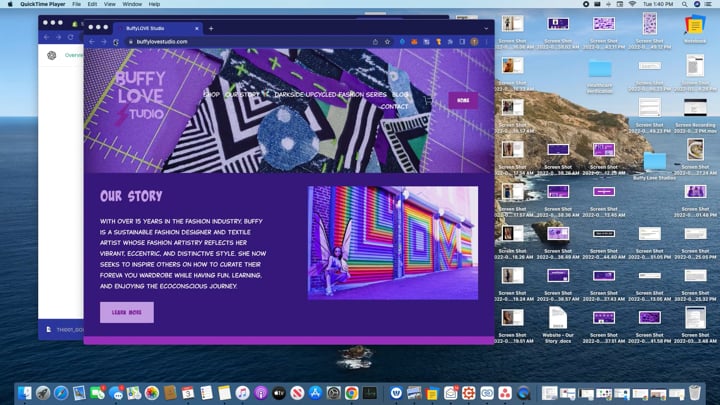Screen dimensions: 720x405
Task: Click the Chrome profile avatar
Action: click(x=474, y=42)
